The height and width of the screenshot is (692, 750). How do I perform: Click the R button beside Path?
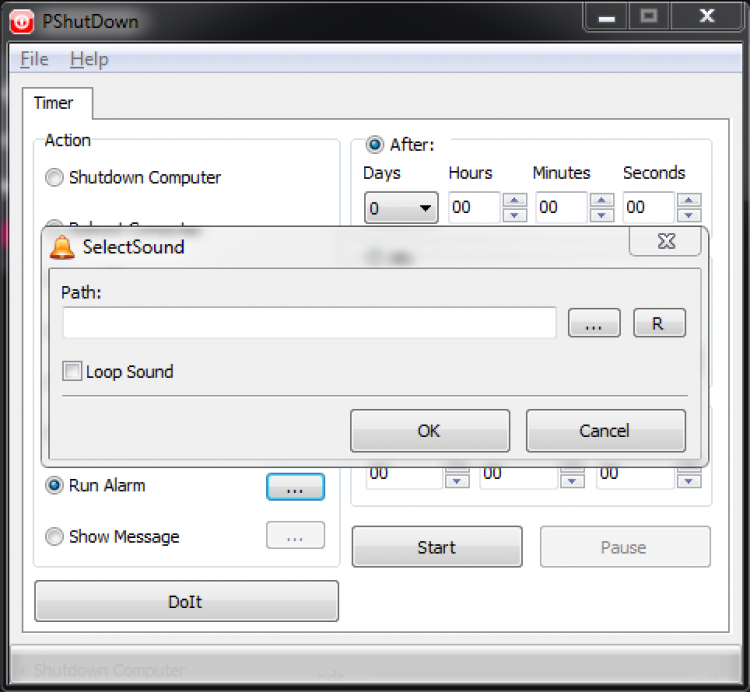tap(659, 323)
